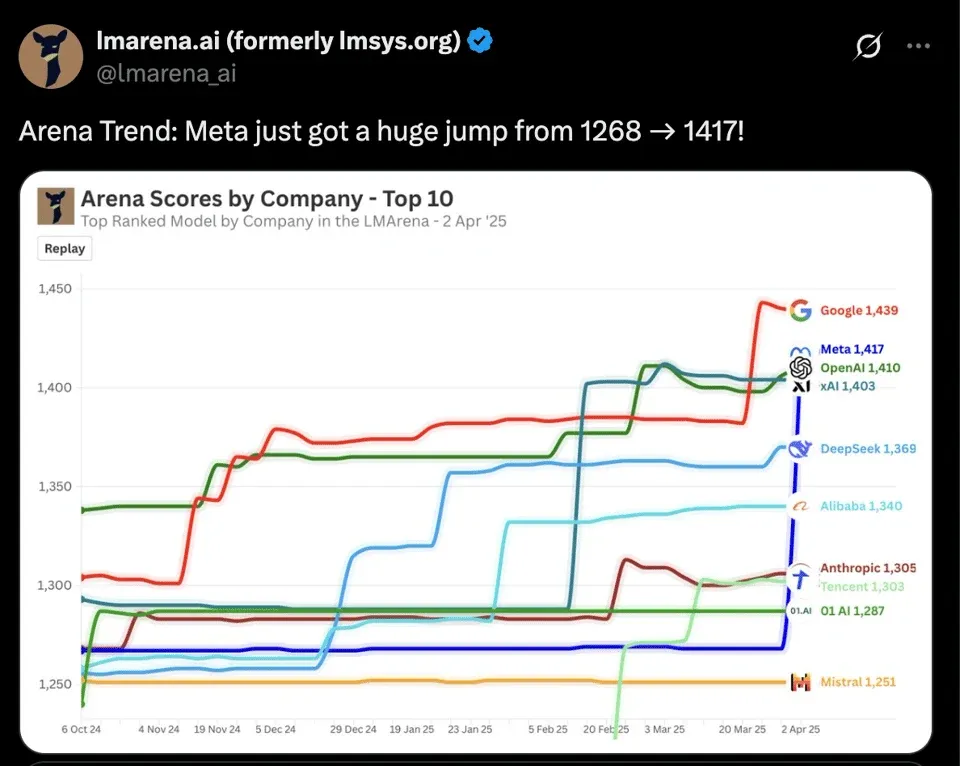960x766 pixels.
Task: Click the Tencent logo in the chart
Action: [x=801, y=578]
